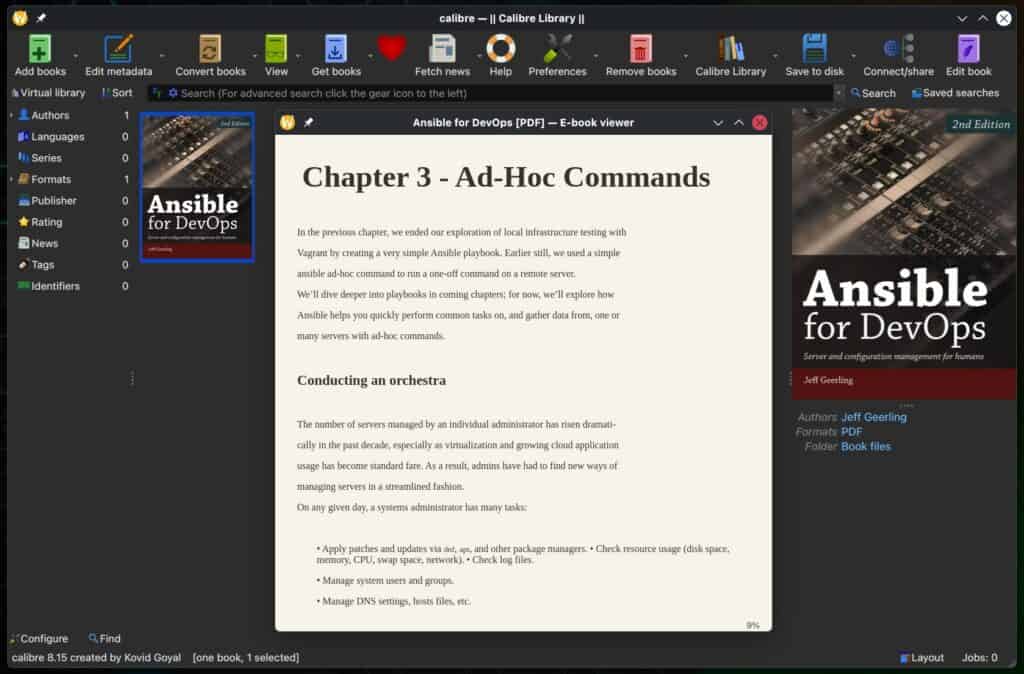Viewport: 1024px width, 674px height.
Task: Expand the Authors category in Tag browser
Action: pos(11,115)
